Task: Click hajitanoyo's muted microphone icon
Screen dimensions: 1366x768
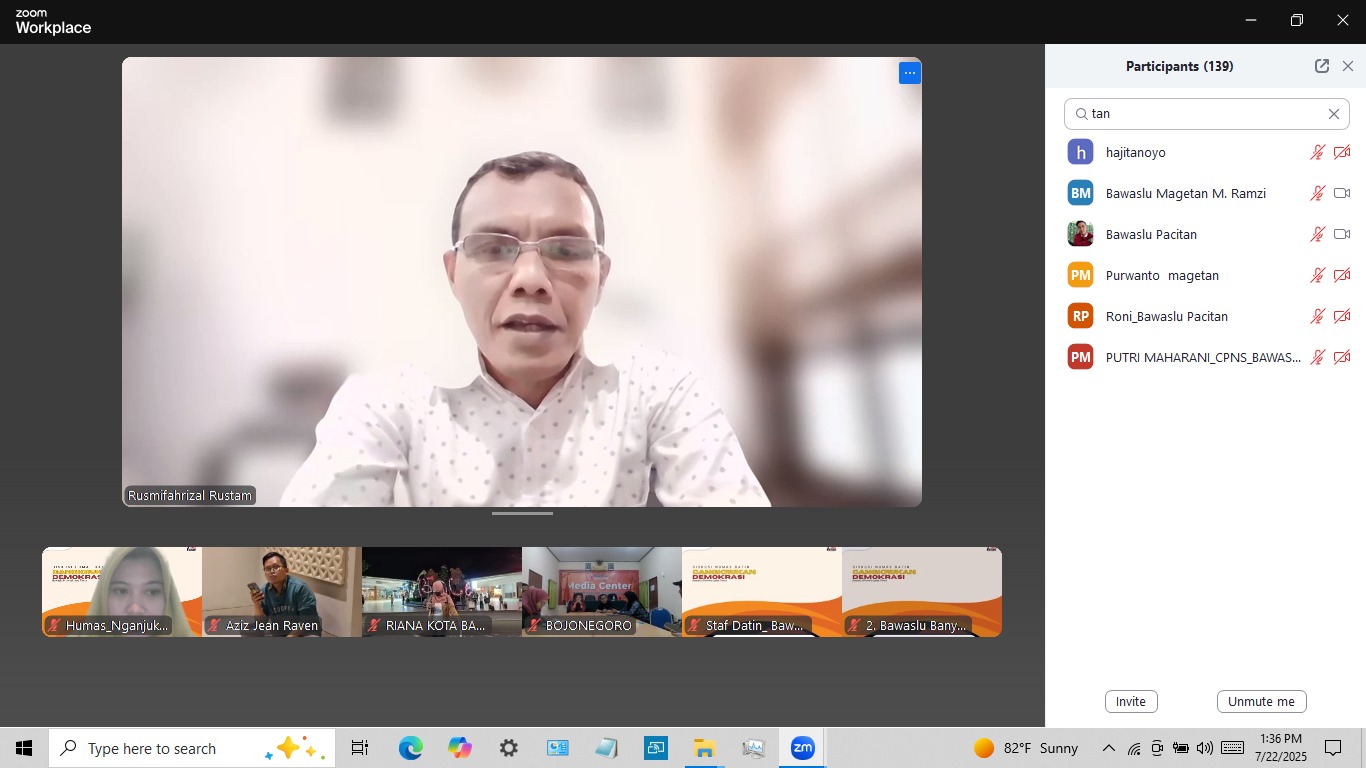Action: coord(1318,152)
